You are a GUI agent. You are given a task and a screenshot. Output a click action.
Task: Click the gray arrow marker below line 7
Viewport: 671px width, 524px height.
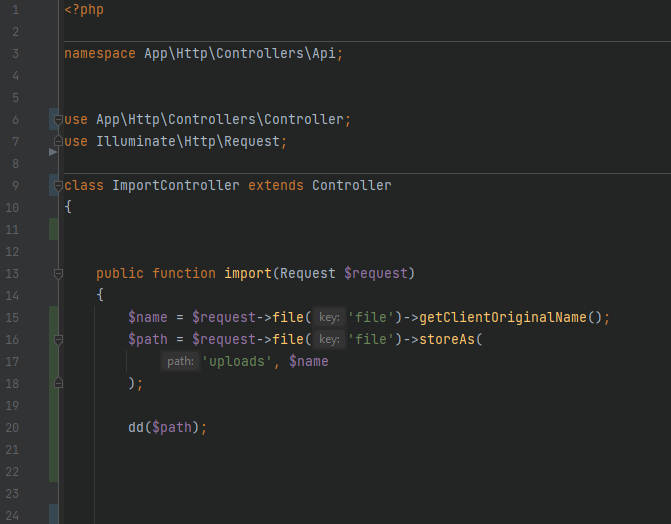coord(53,153)
